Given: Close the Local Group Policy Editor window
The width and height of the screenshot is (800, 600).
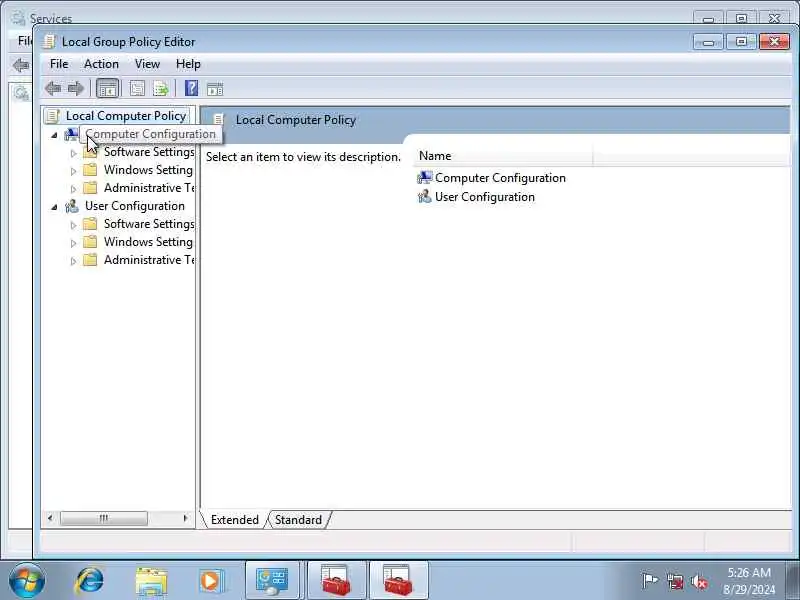Looking at the screenshot, I should 774,41.
